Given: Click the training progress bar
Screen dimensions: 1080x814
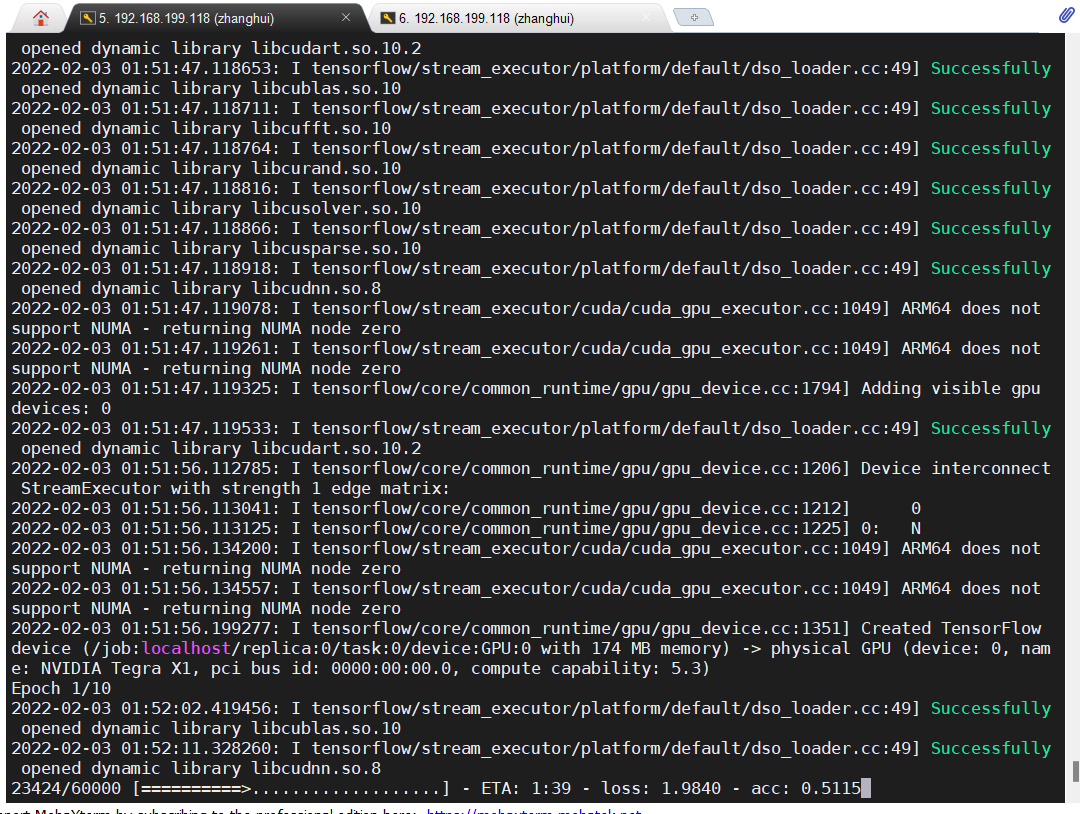Looking at the screenshot, I should tap(292, 789).
